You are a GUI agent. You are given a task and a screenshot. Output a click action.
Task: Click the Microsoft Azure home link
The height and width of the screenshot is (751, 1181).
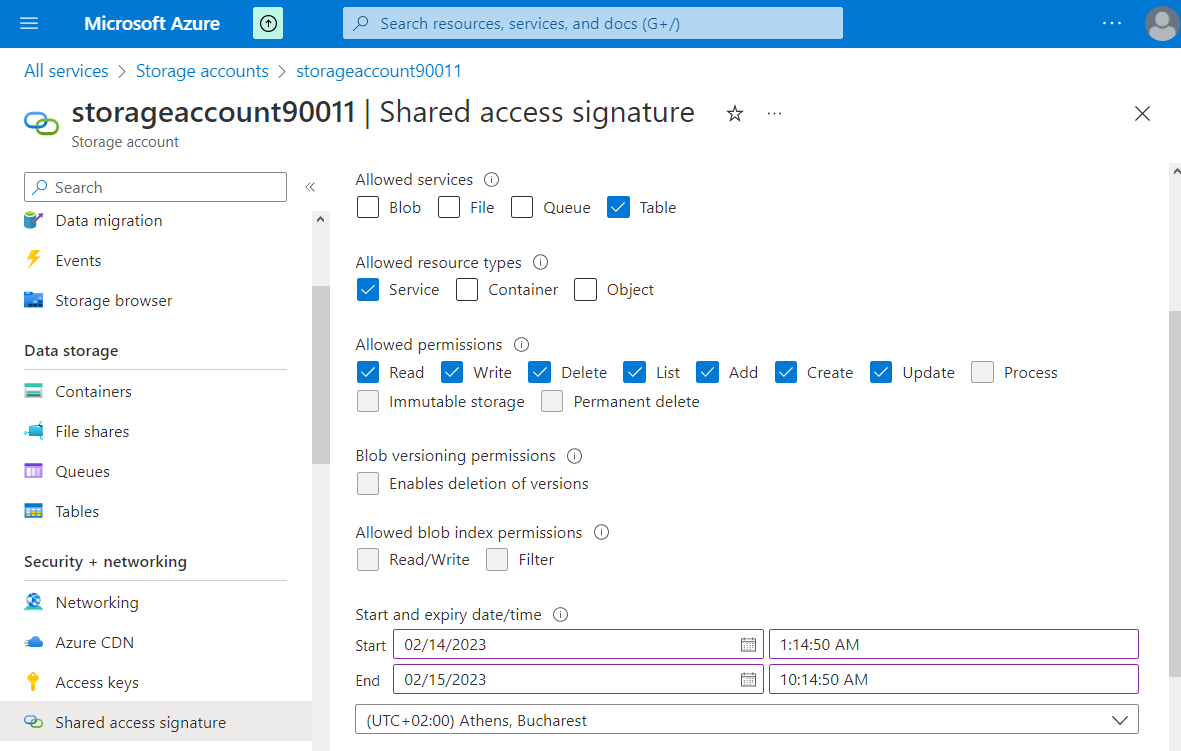152,23
